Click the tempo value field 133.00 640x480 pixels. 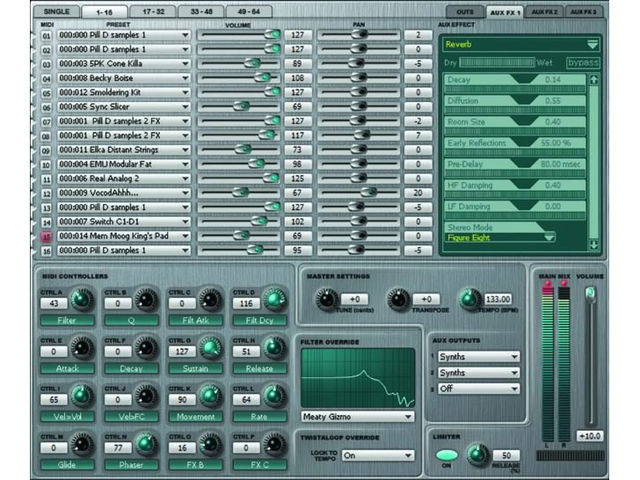point(498,299)
